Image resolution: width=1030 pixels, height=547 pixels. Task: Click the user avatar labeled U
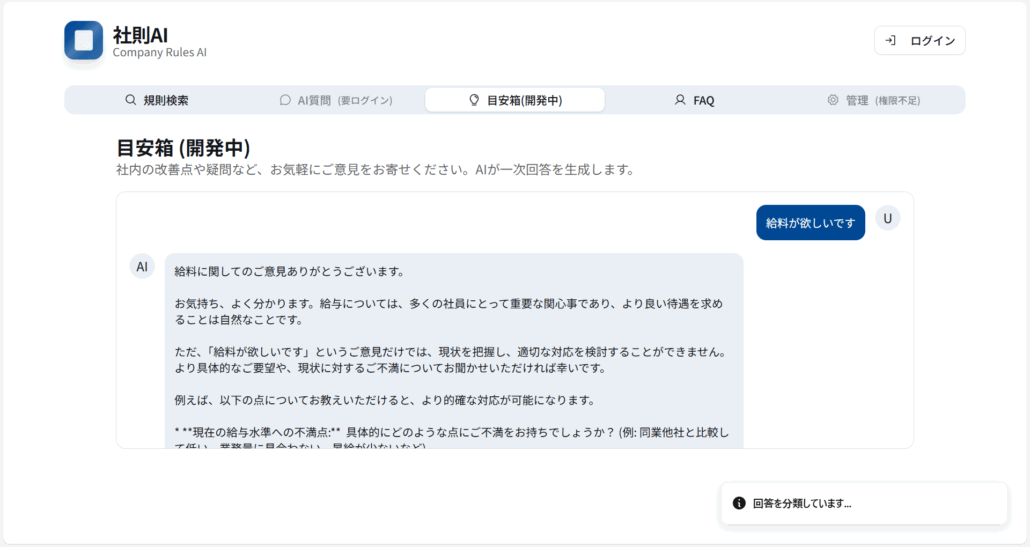pyautogui.click(x=887, y=217)
